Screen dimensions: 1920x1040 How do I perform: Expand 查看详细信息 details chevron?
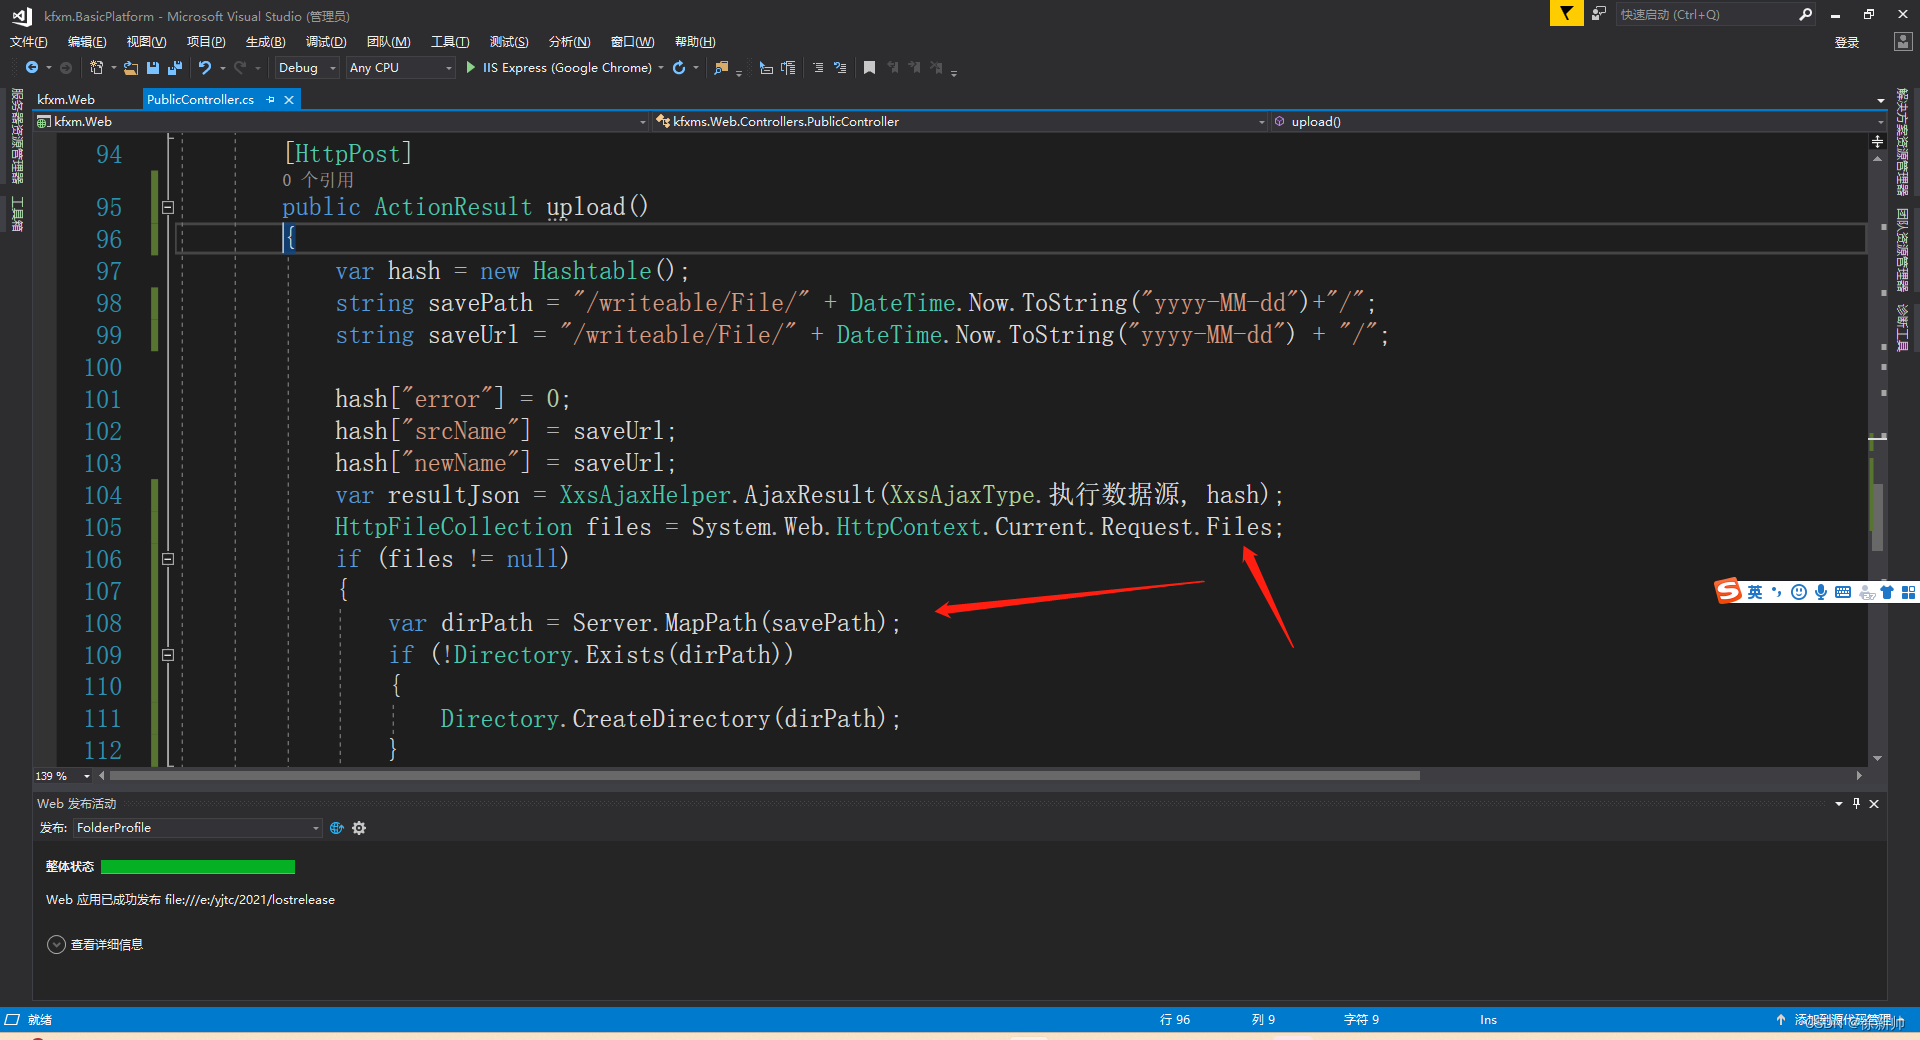[57, 945]
